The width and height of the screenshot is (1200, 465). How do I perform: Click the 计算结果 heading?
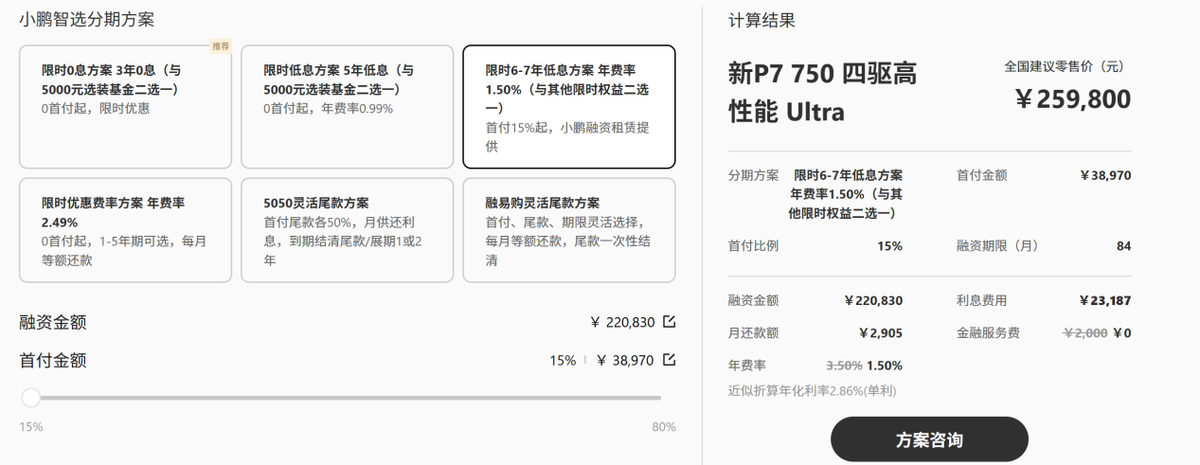[x=762, y=20]
